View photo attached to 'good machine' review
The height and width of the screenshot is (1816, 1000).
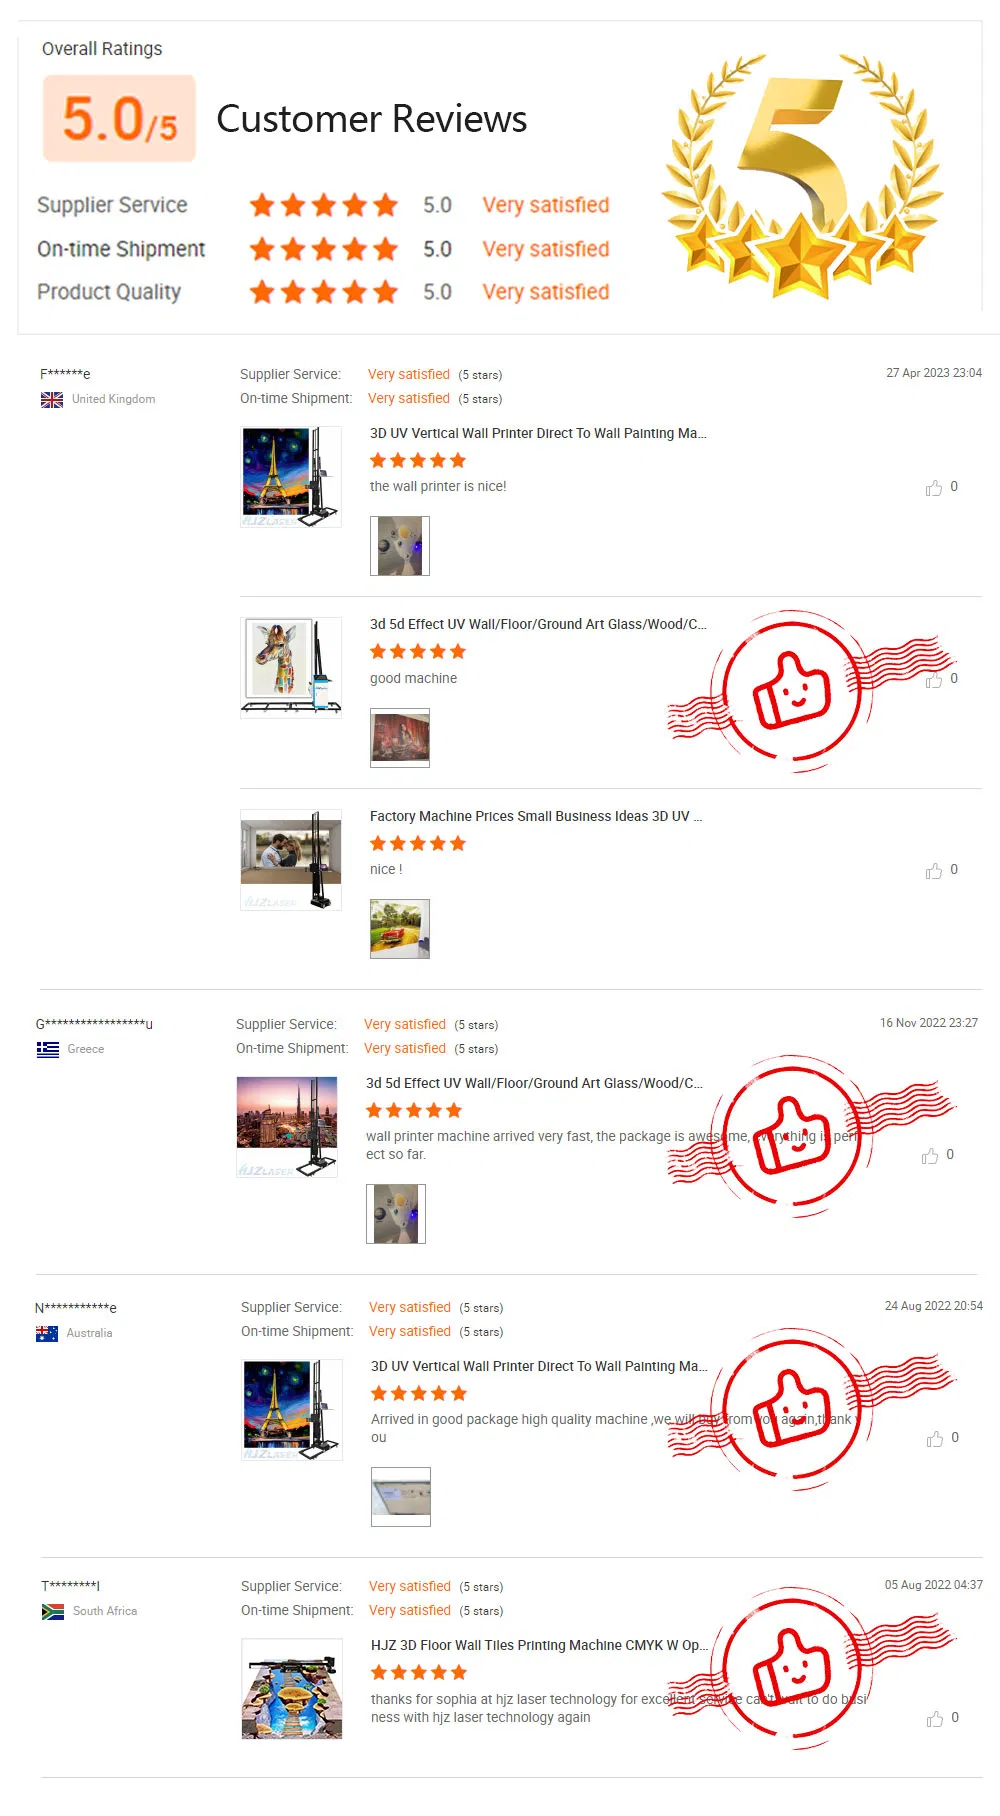(400, 738)
